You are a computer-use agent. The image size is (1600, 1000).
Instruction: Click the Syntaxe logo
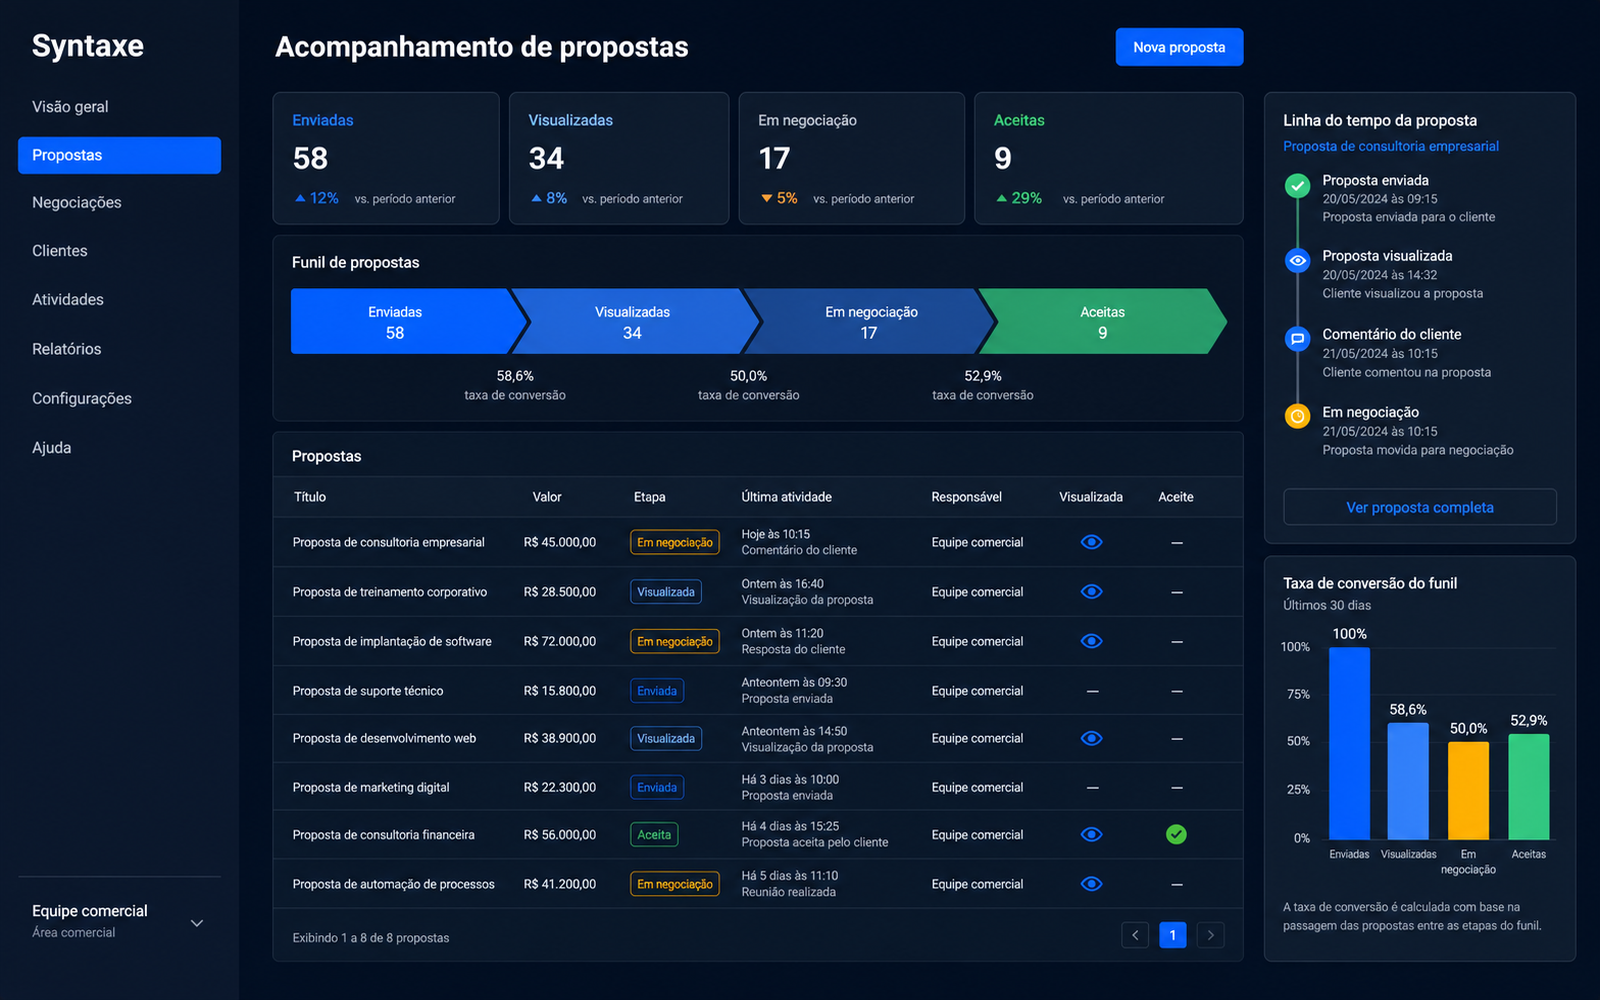click(x=88, y=46)
